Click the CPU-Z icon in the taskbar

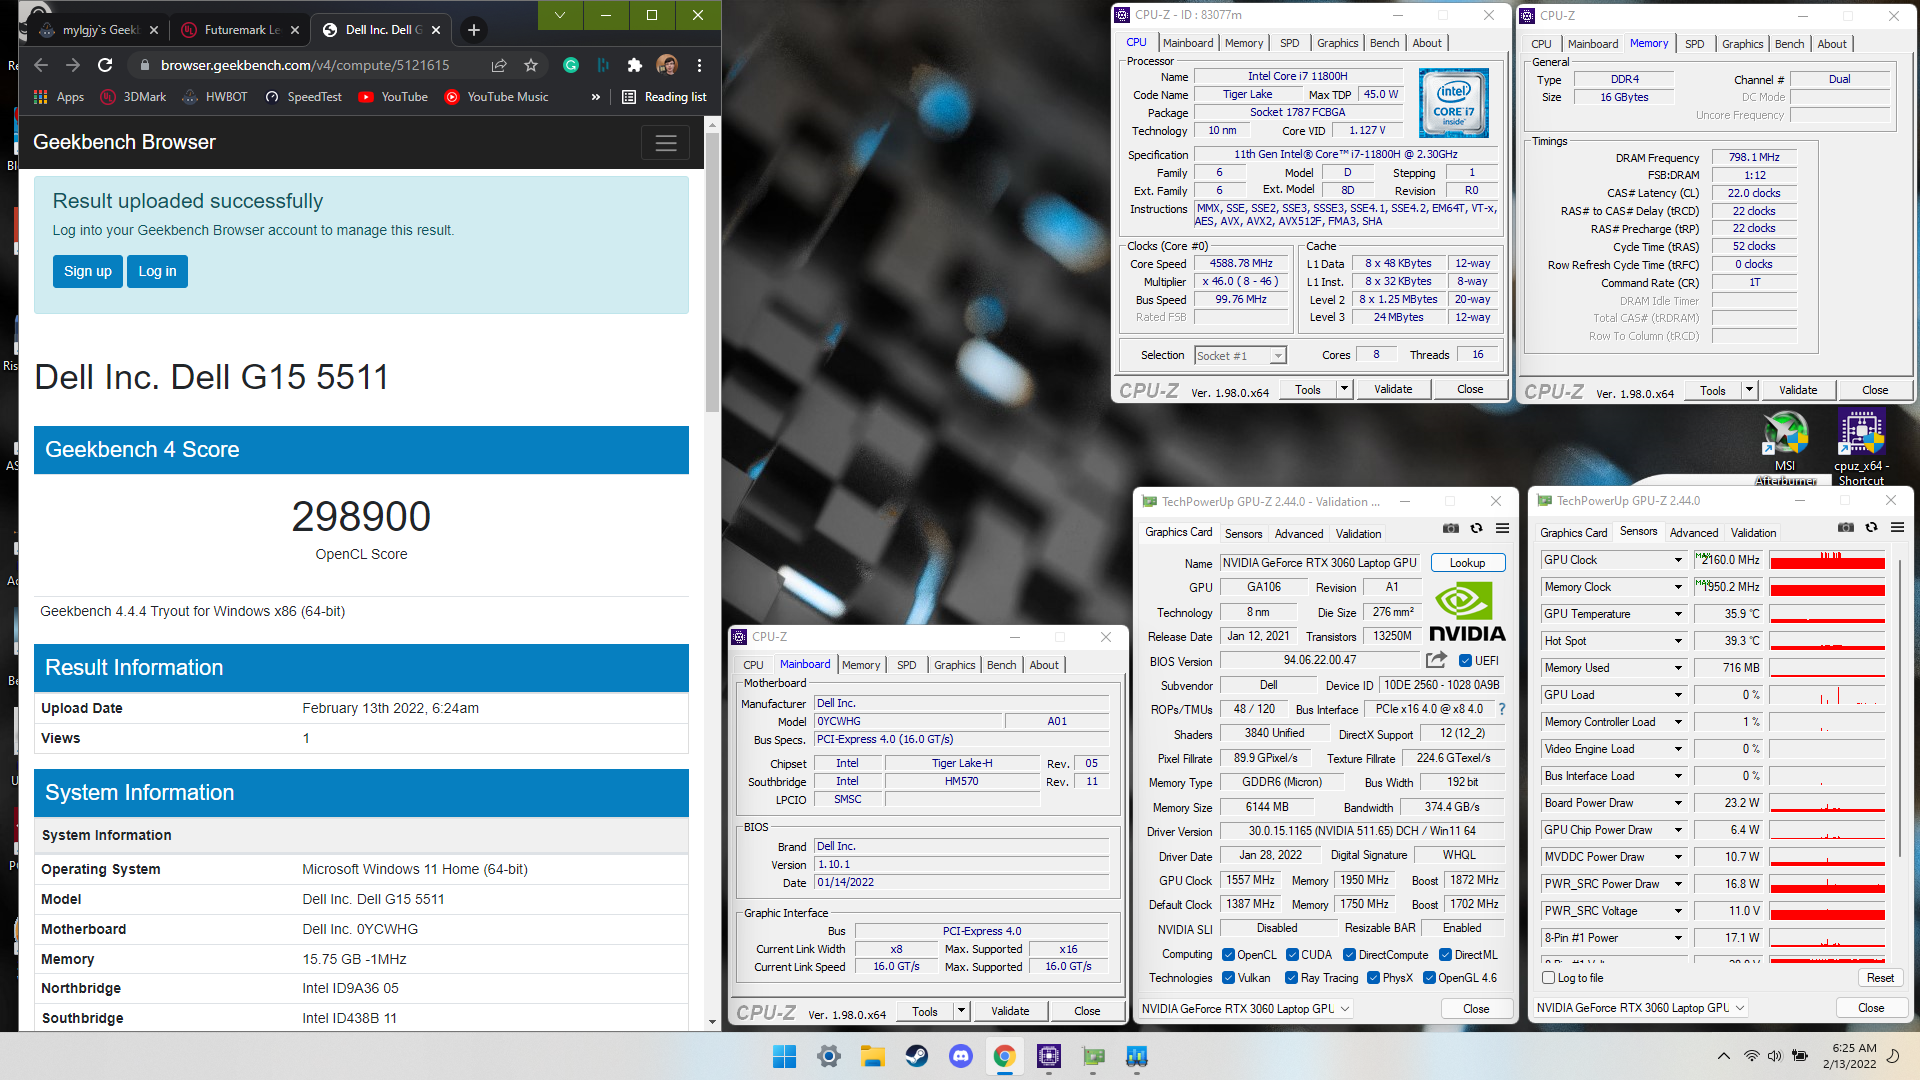(x=1048, y=1056)
